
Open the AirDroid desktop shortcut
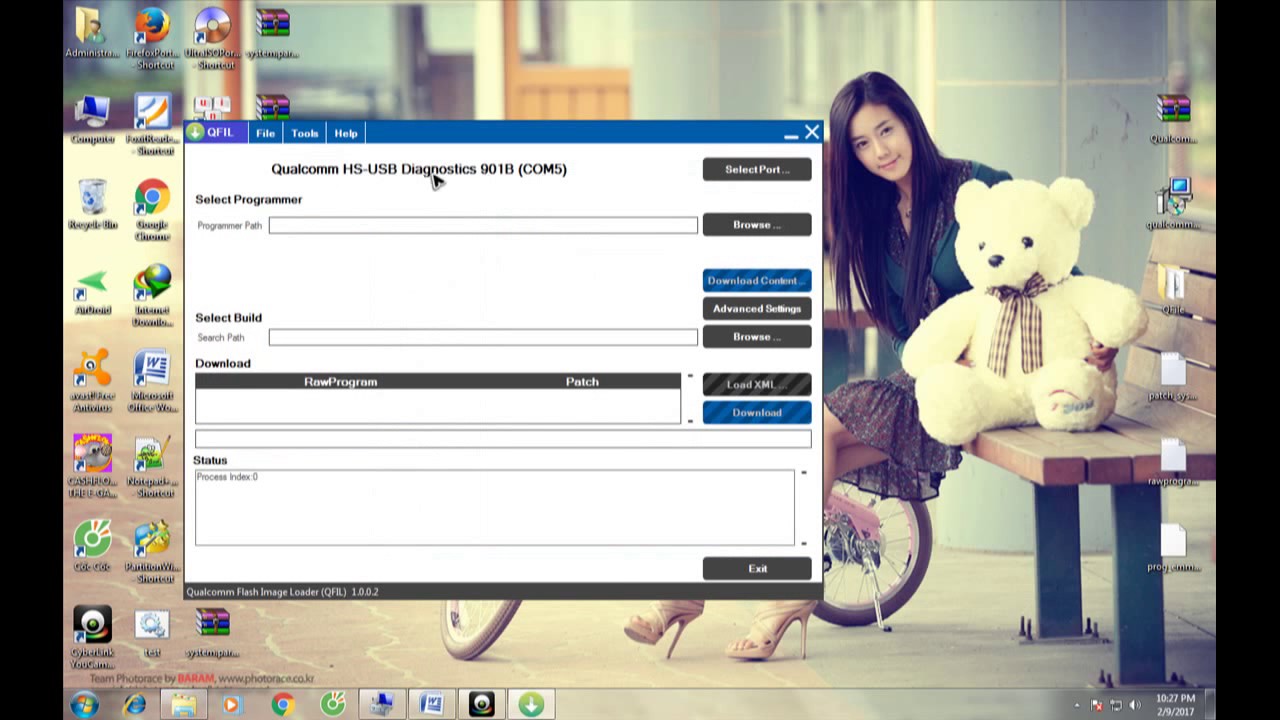click(x=92, y=291)
